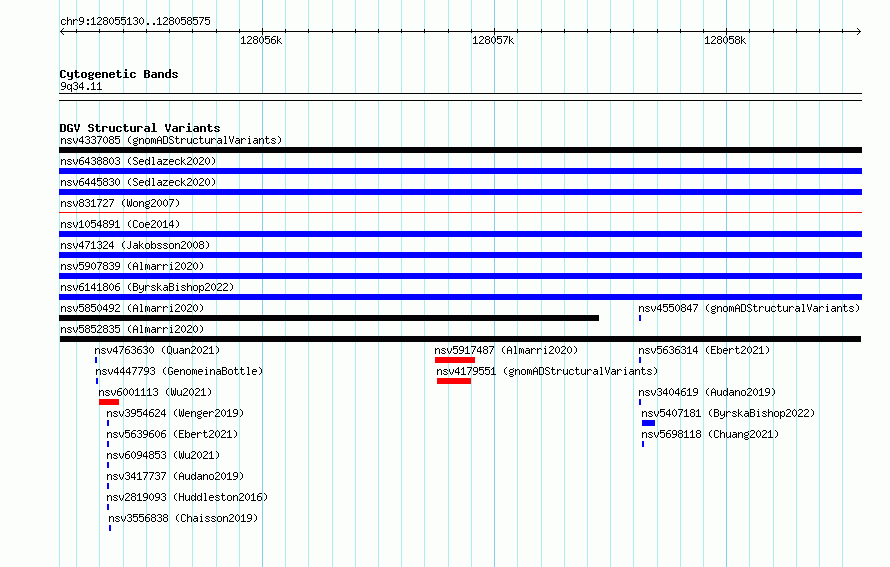Image resolution: width=890 pixels, height=567 pixels.
Task: Click the thin red line of nsv831727
Action: click(460, 213)
